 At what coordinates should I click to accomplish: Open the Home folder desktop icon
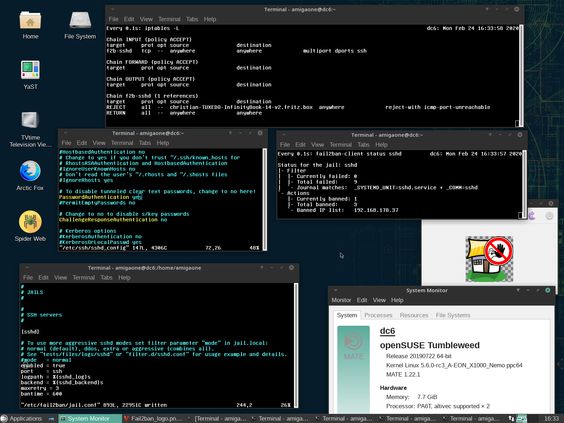coord(30,24)
